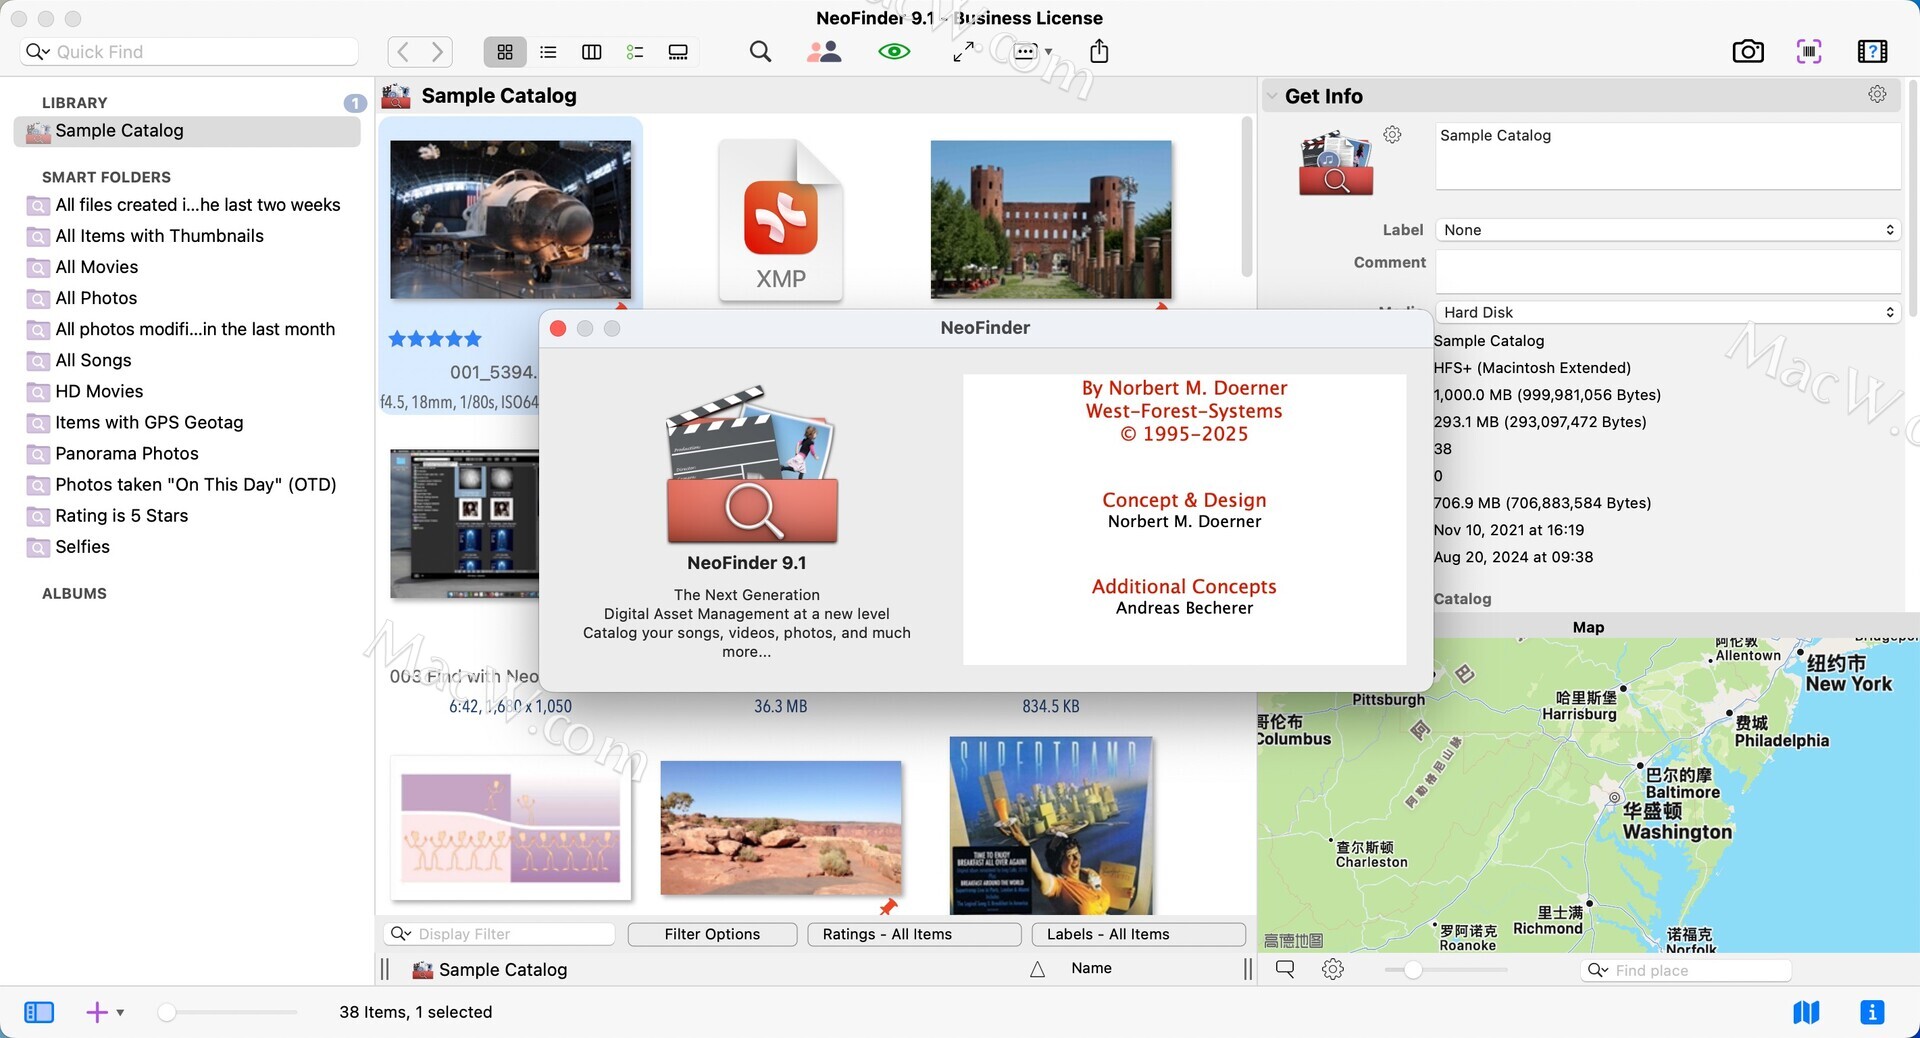The image size is (1920, 1038).
Task: Click the Share toolbar icon
Action: 1099,52
